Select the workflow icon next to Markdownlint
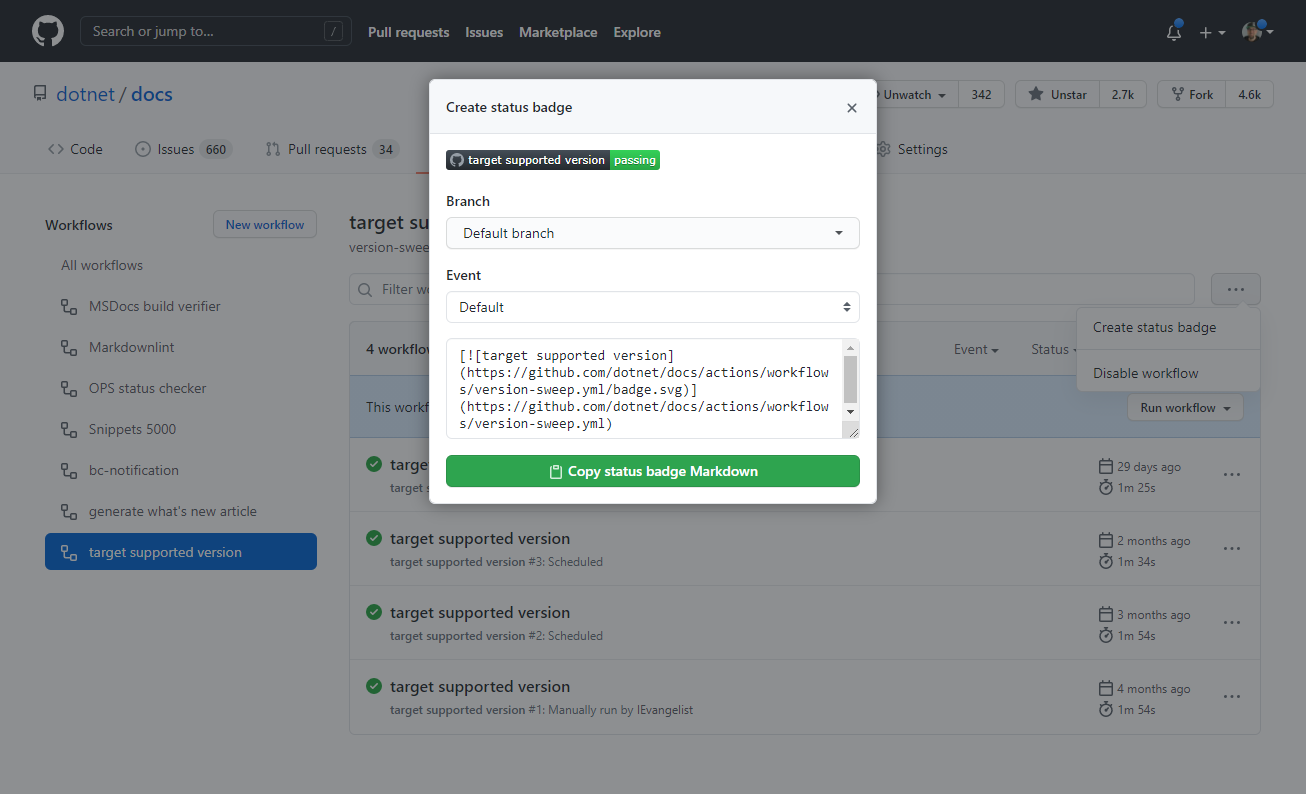 68,347
